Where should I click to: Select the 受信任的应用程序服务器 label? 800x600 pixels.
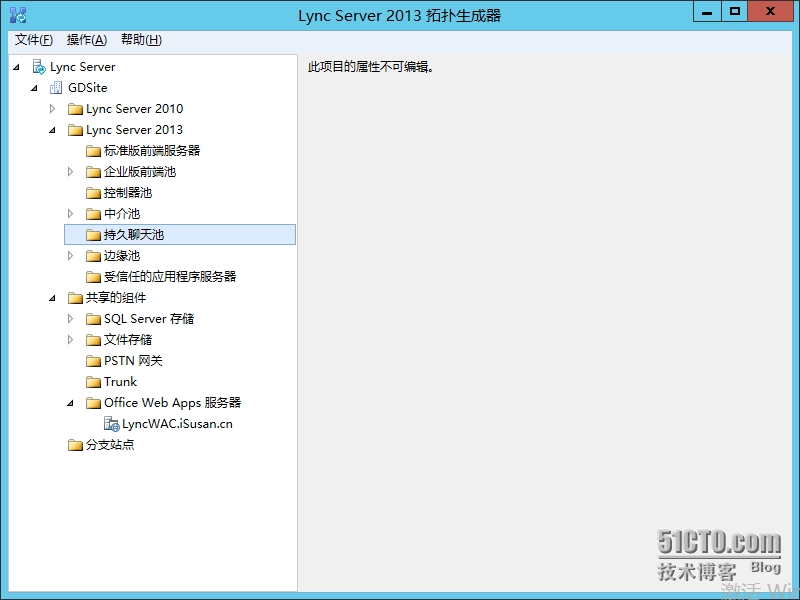click(x=170, y=277)
